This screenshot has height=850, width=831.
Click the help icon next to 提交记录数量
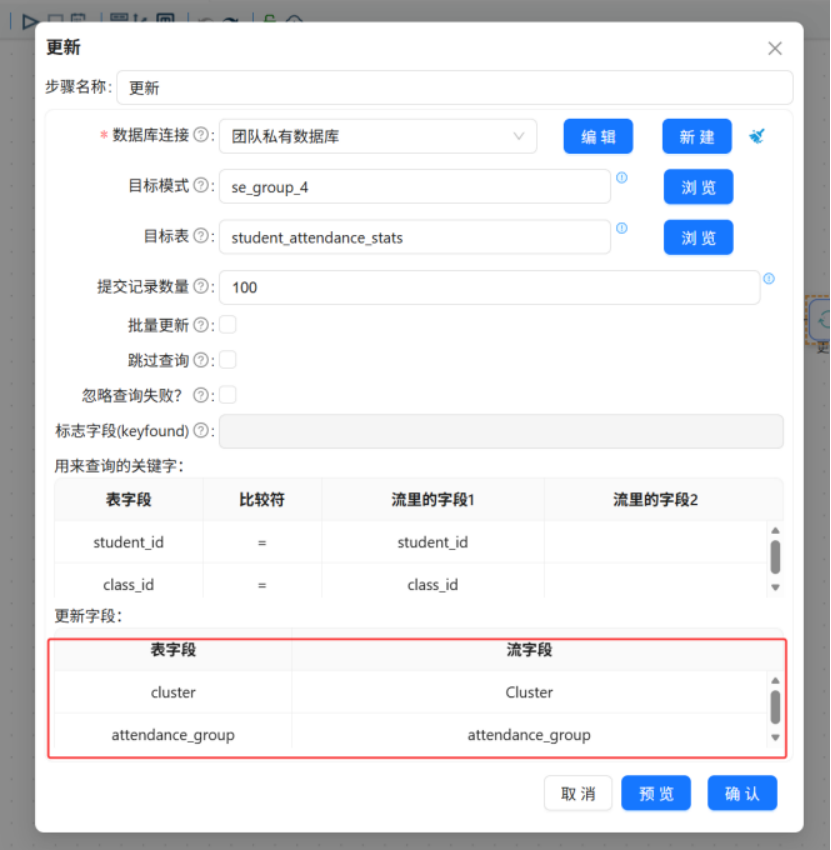(201, 286)
